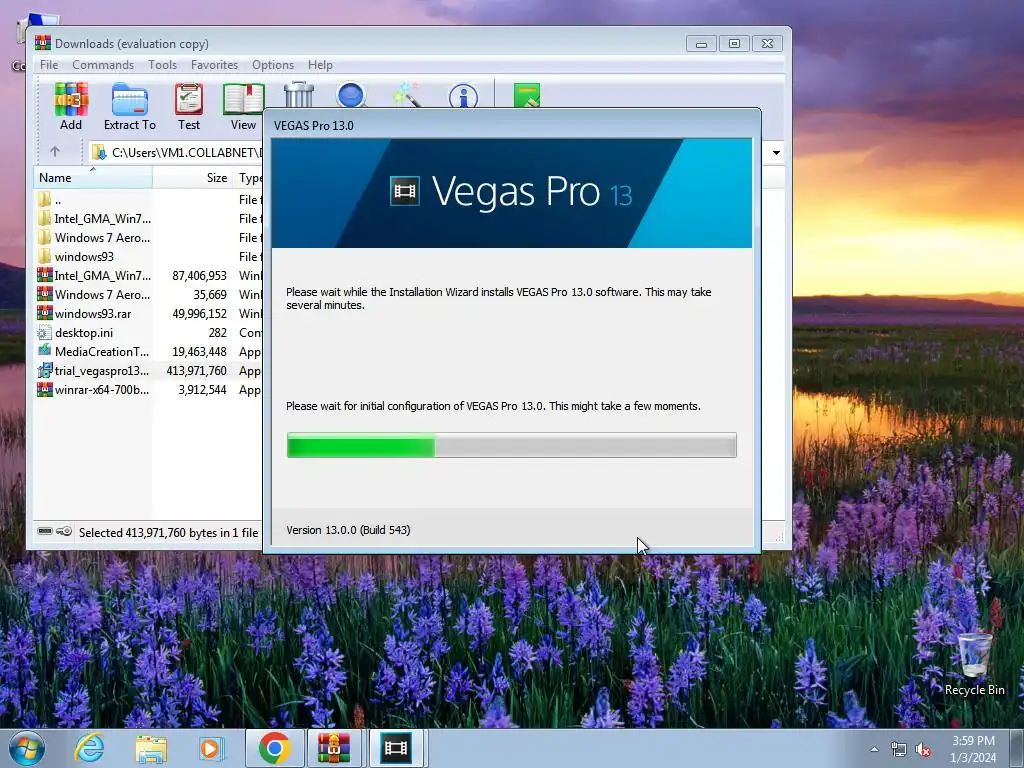Select the Windows 7 Aero folder
Image resolution: width=1024 pixels, height=768 pixels.
point(148,238)
